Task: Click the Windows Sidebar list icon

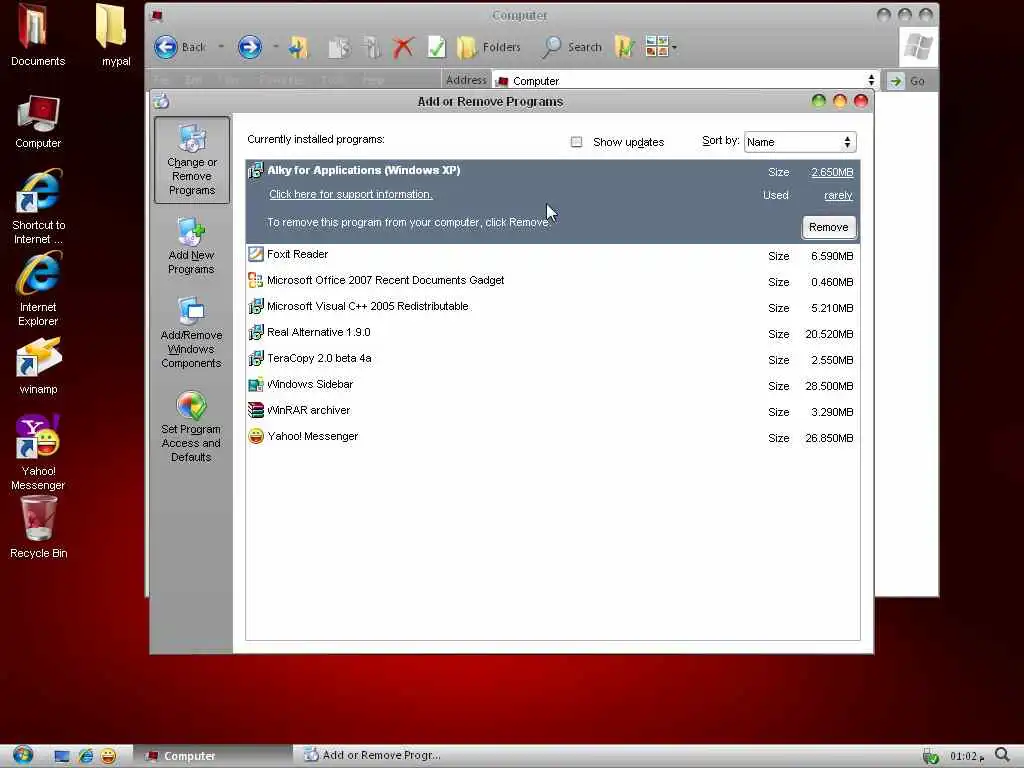Action: [256, 384]
